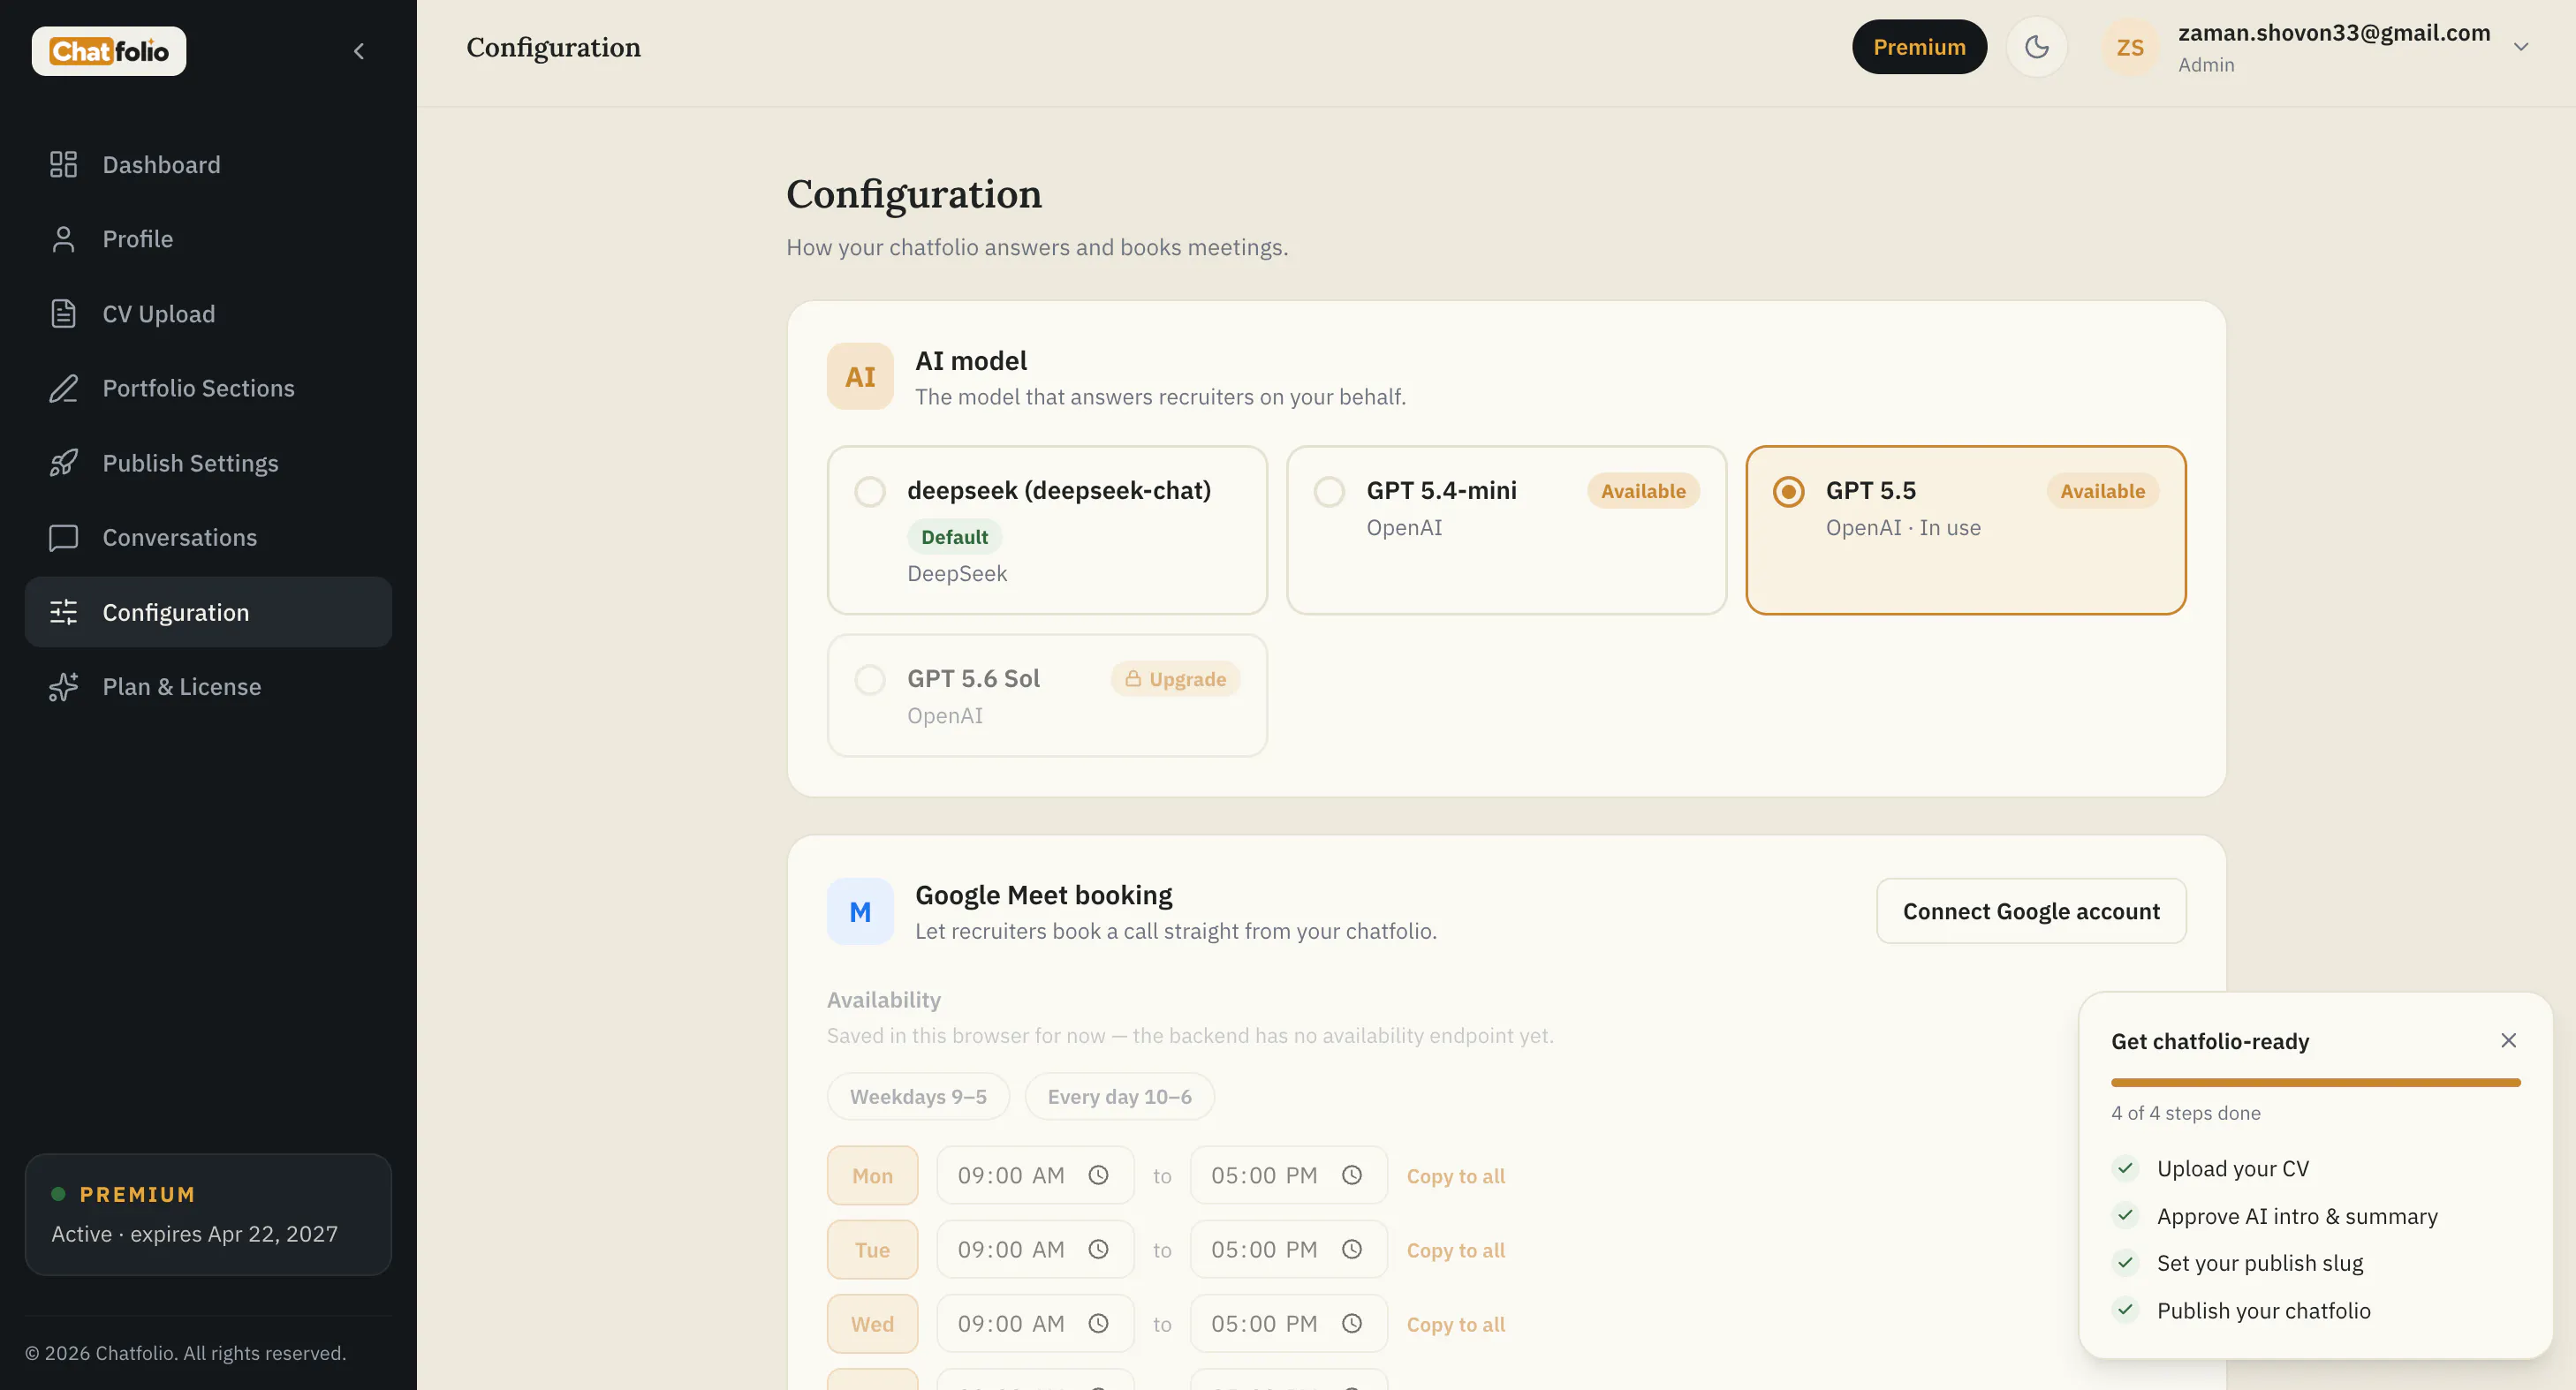2576x1390 pixels.
Task: Toggle the Mon day chip
Action: click(x=872, y=1176)
